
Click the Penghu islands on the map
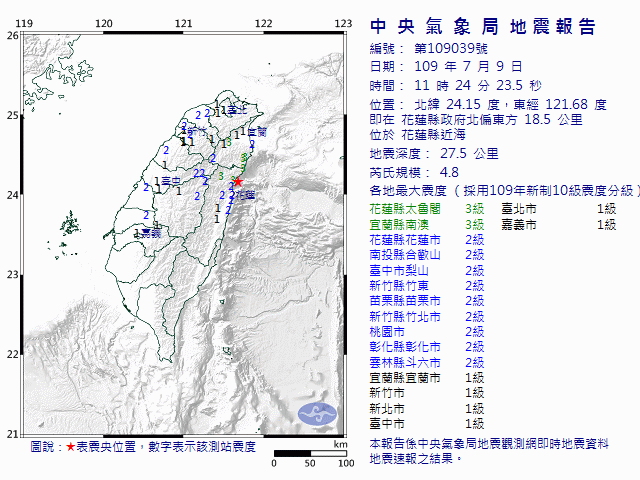point(70,224)
